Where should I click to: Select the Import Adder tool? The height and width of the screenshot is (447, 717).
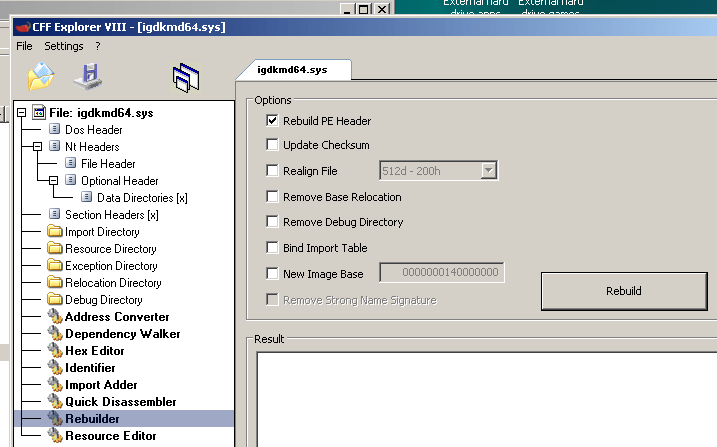pyautogui.click(x=101, y=385)
